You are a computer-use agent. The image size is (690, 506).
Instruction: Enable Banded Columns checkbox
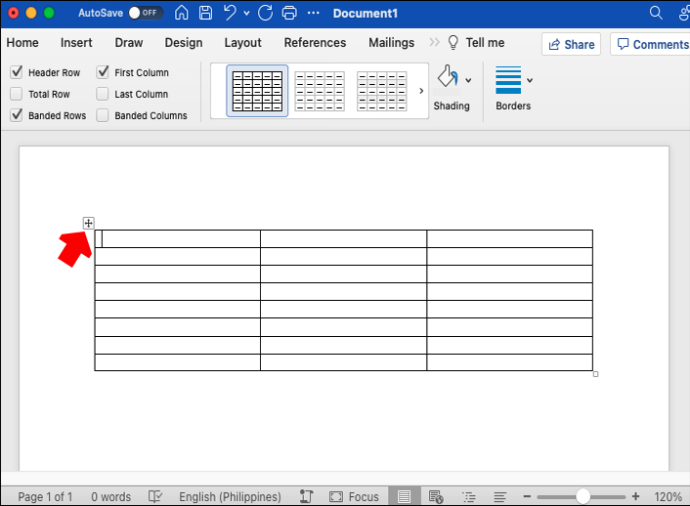(x=103, y=115)
